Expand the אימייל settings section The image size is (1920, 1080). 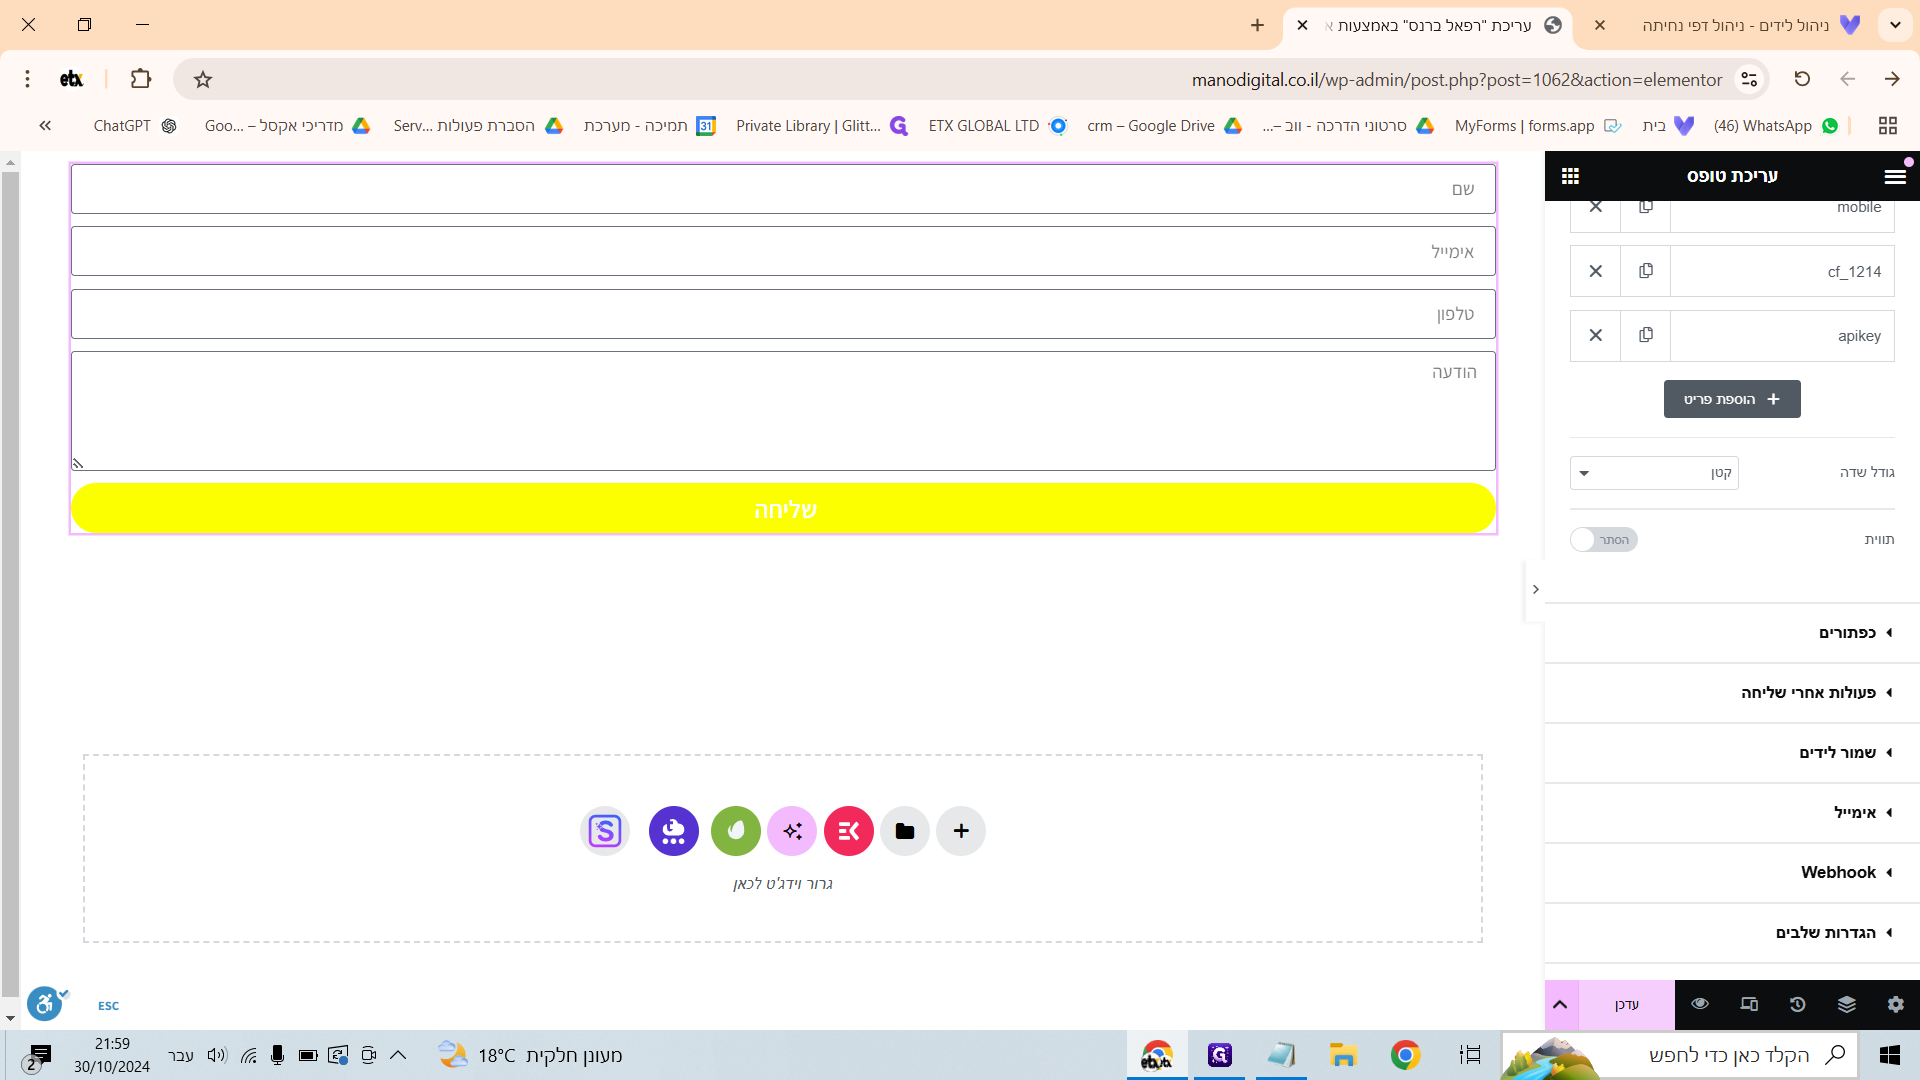pyautogui.click(x=1732, y=813)
